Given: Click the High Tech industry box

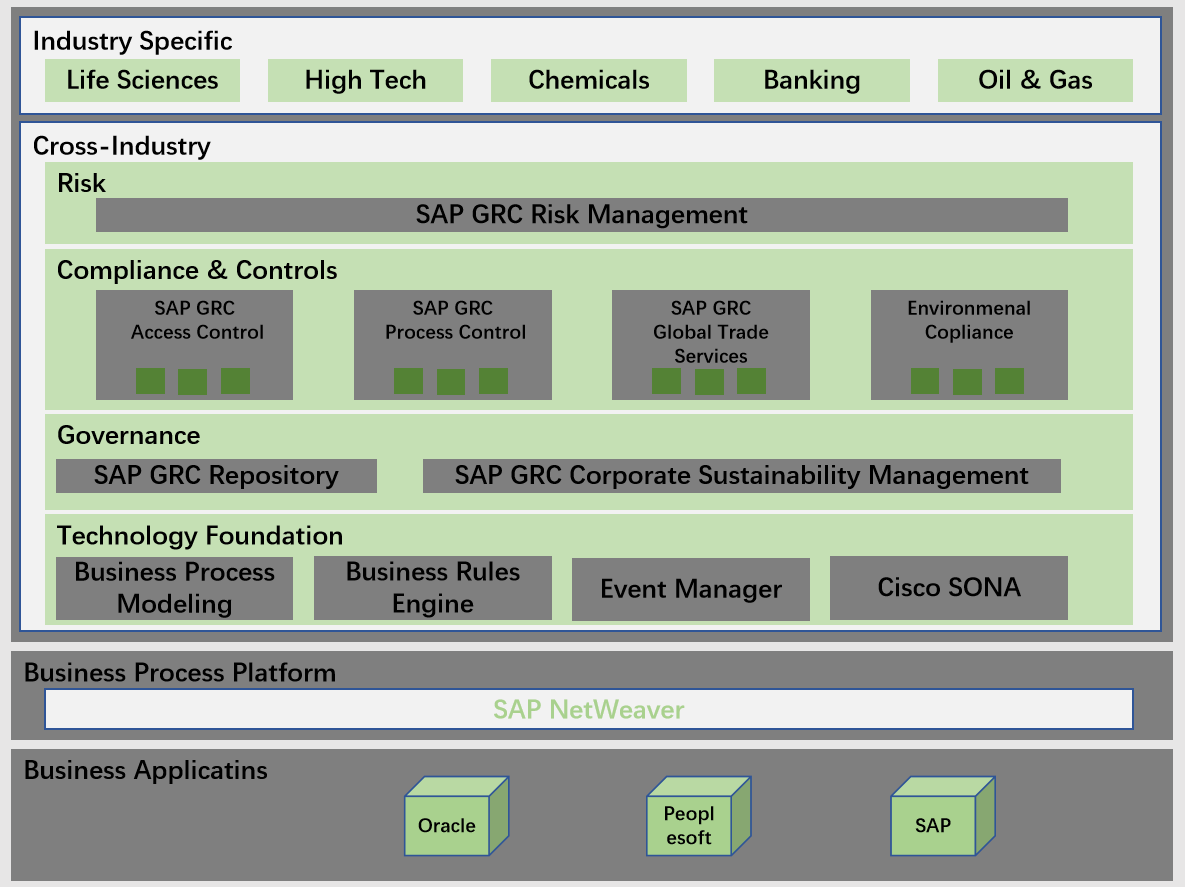Looking at the screenshot, I should 365,81.
